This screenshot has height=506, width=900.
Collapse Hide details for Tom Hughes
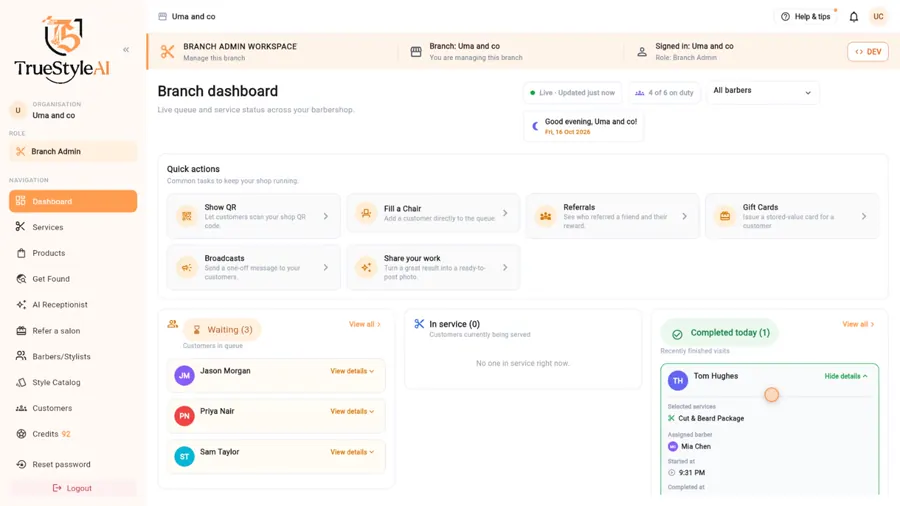point(846,376)
